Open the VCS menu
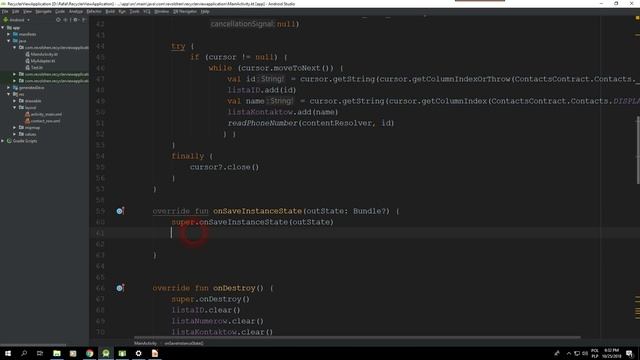Screen dimensions: 640x360 point(147,11)
